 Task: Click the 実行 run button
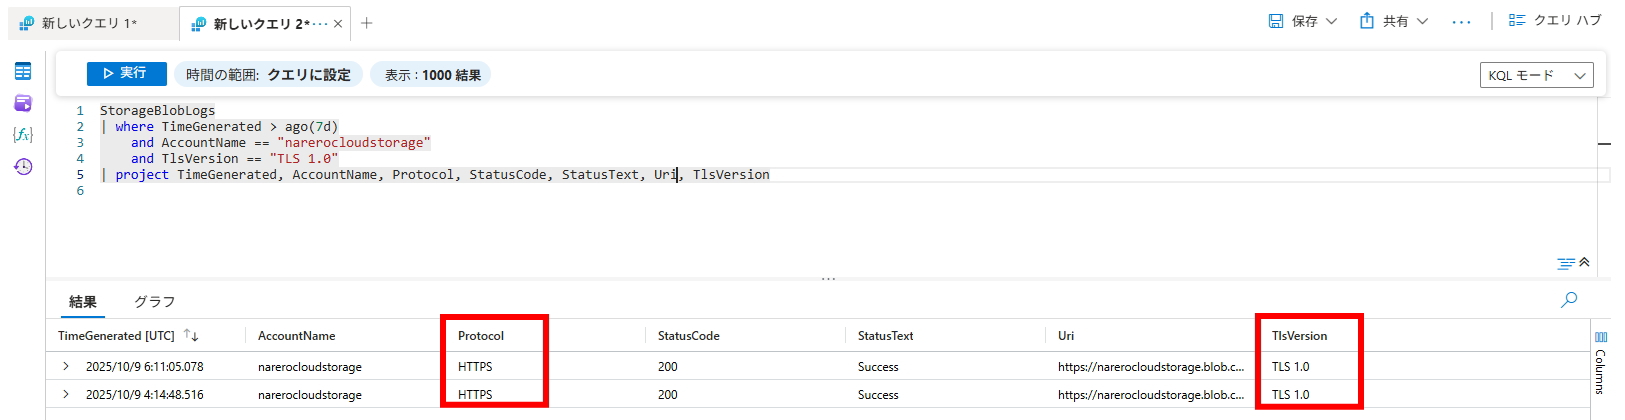click(126, 73)
